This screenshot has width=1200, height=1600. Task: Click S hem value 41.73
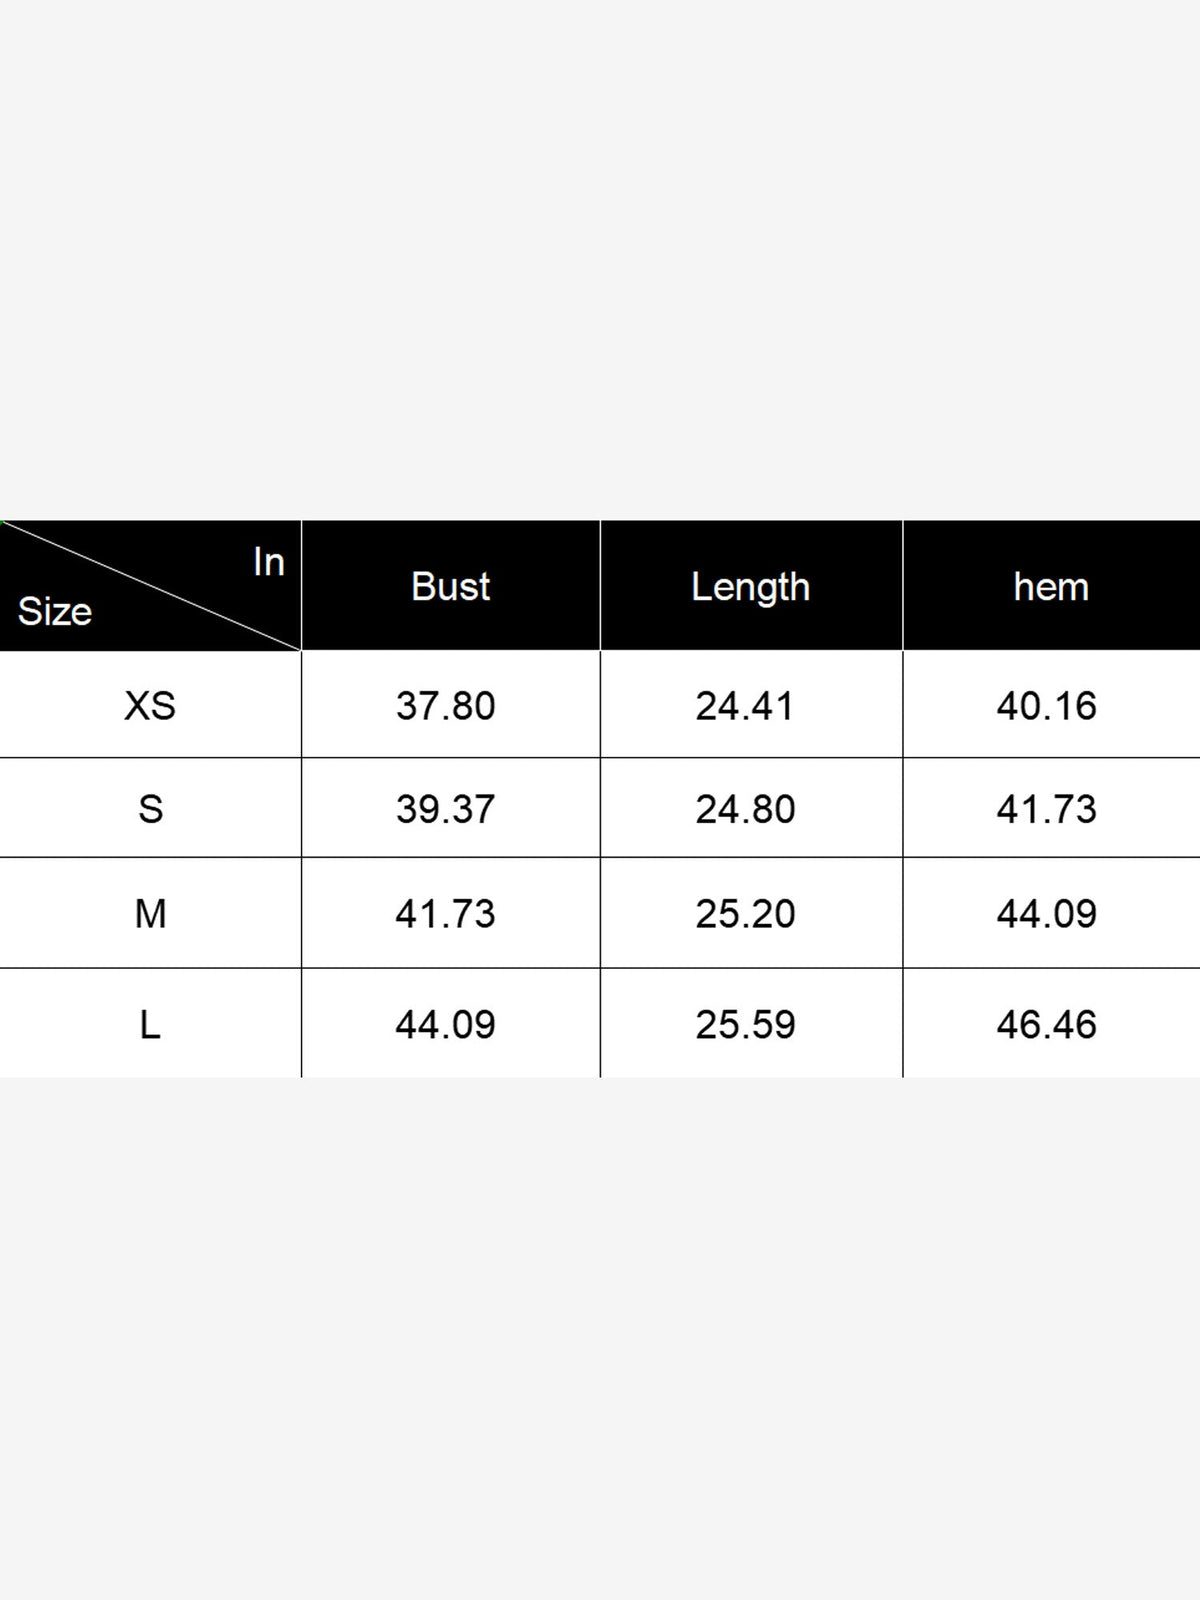click(1047, 809)
